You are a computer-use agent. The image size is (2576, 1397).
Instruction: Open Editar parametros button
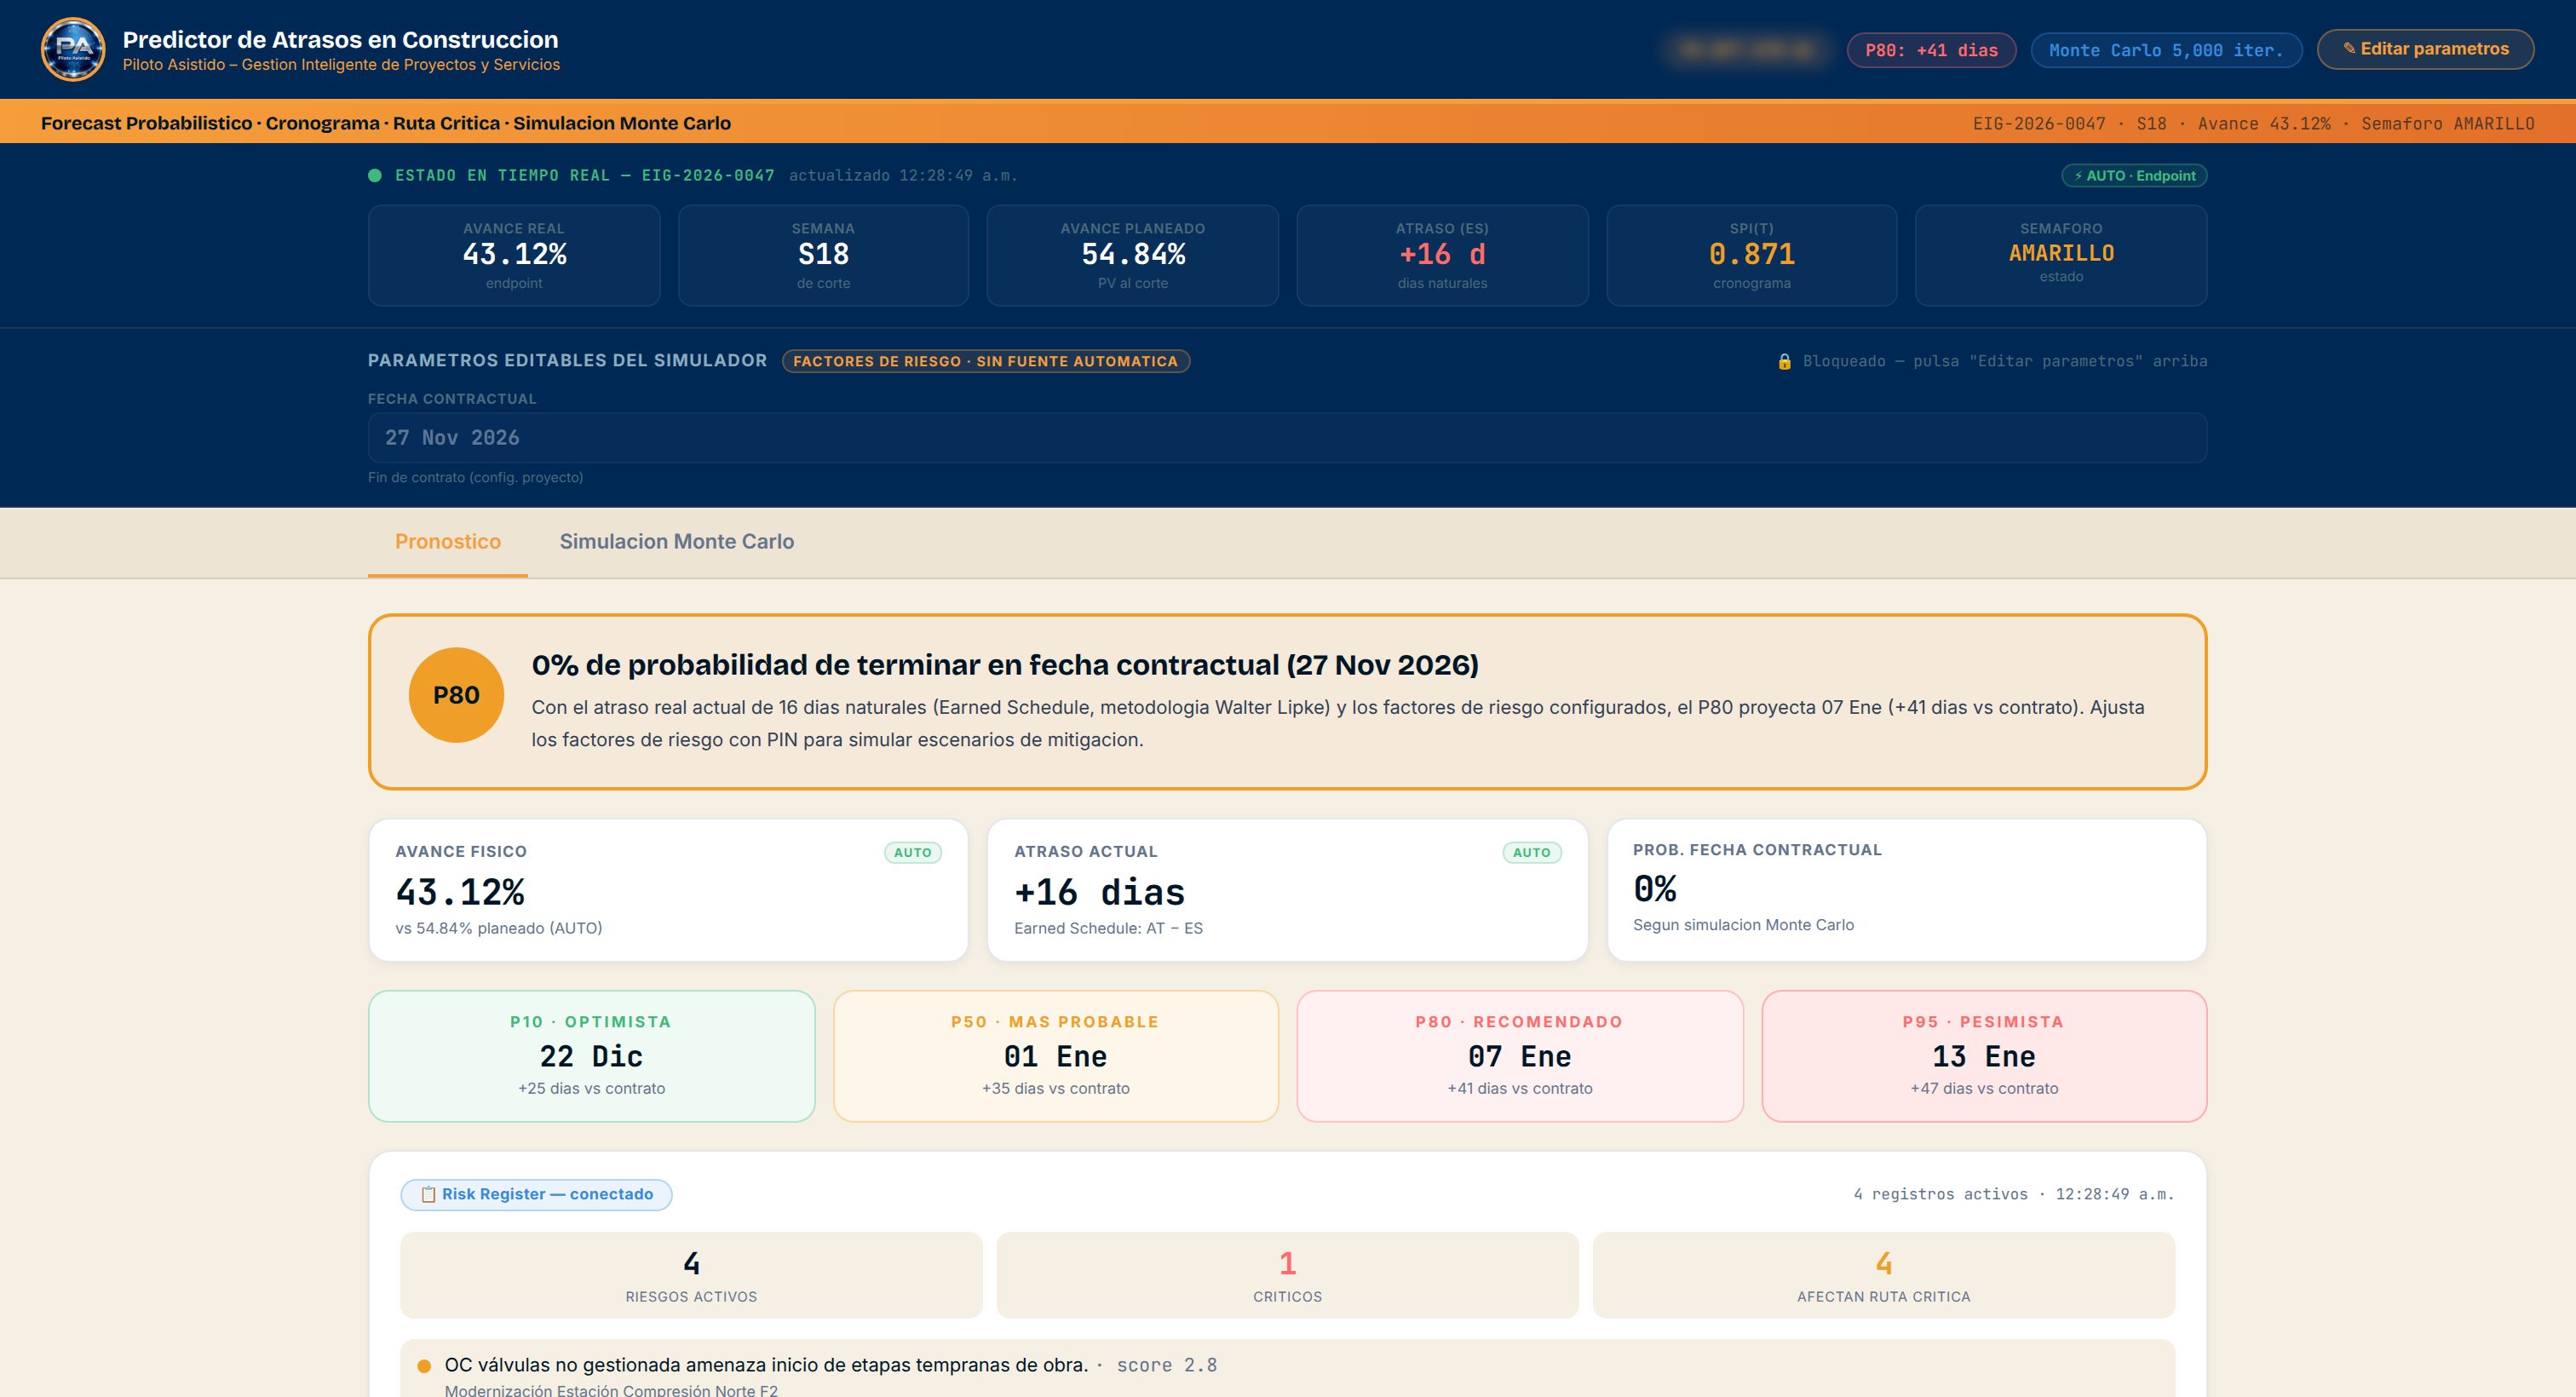(x=2425, y=49)
